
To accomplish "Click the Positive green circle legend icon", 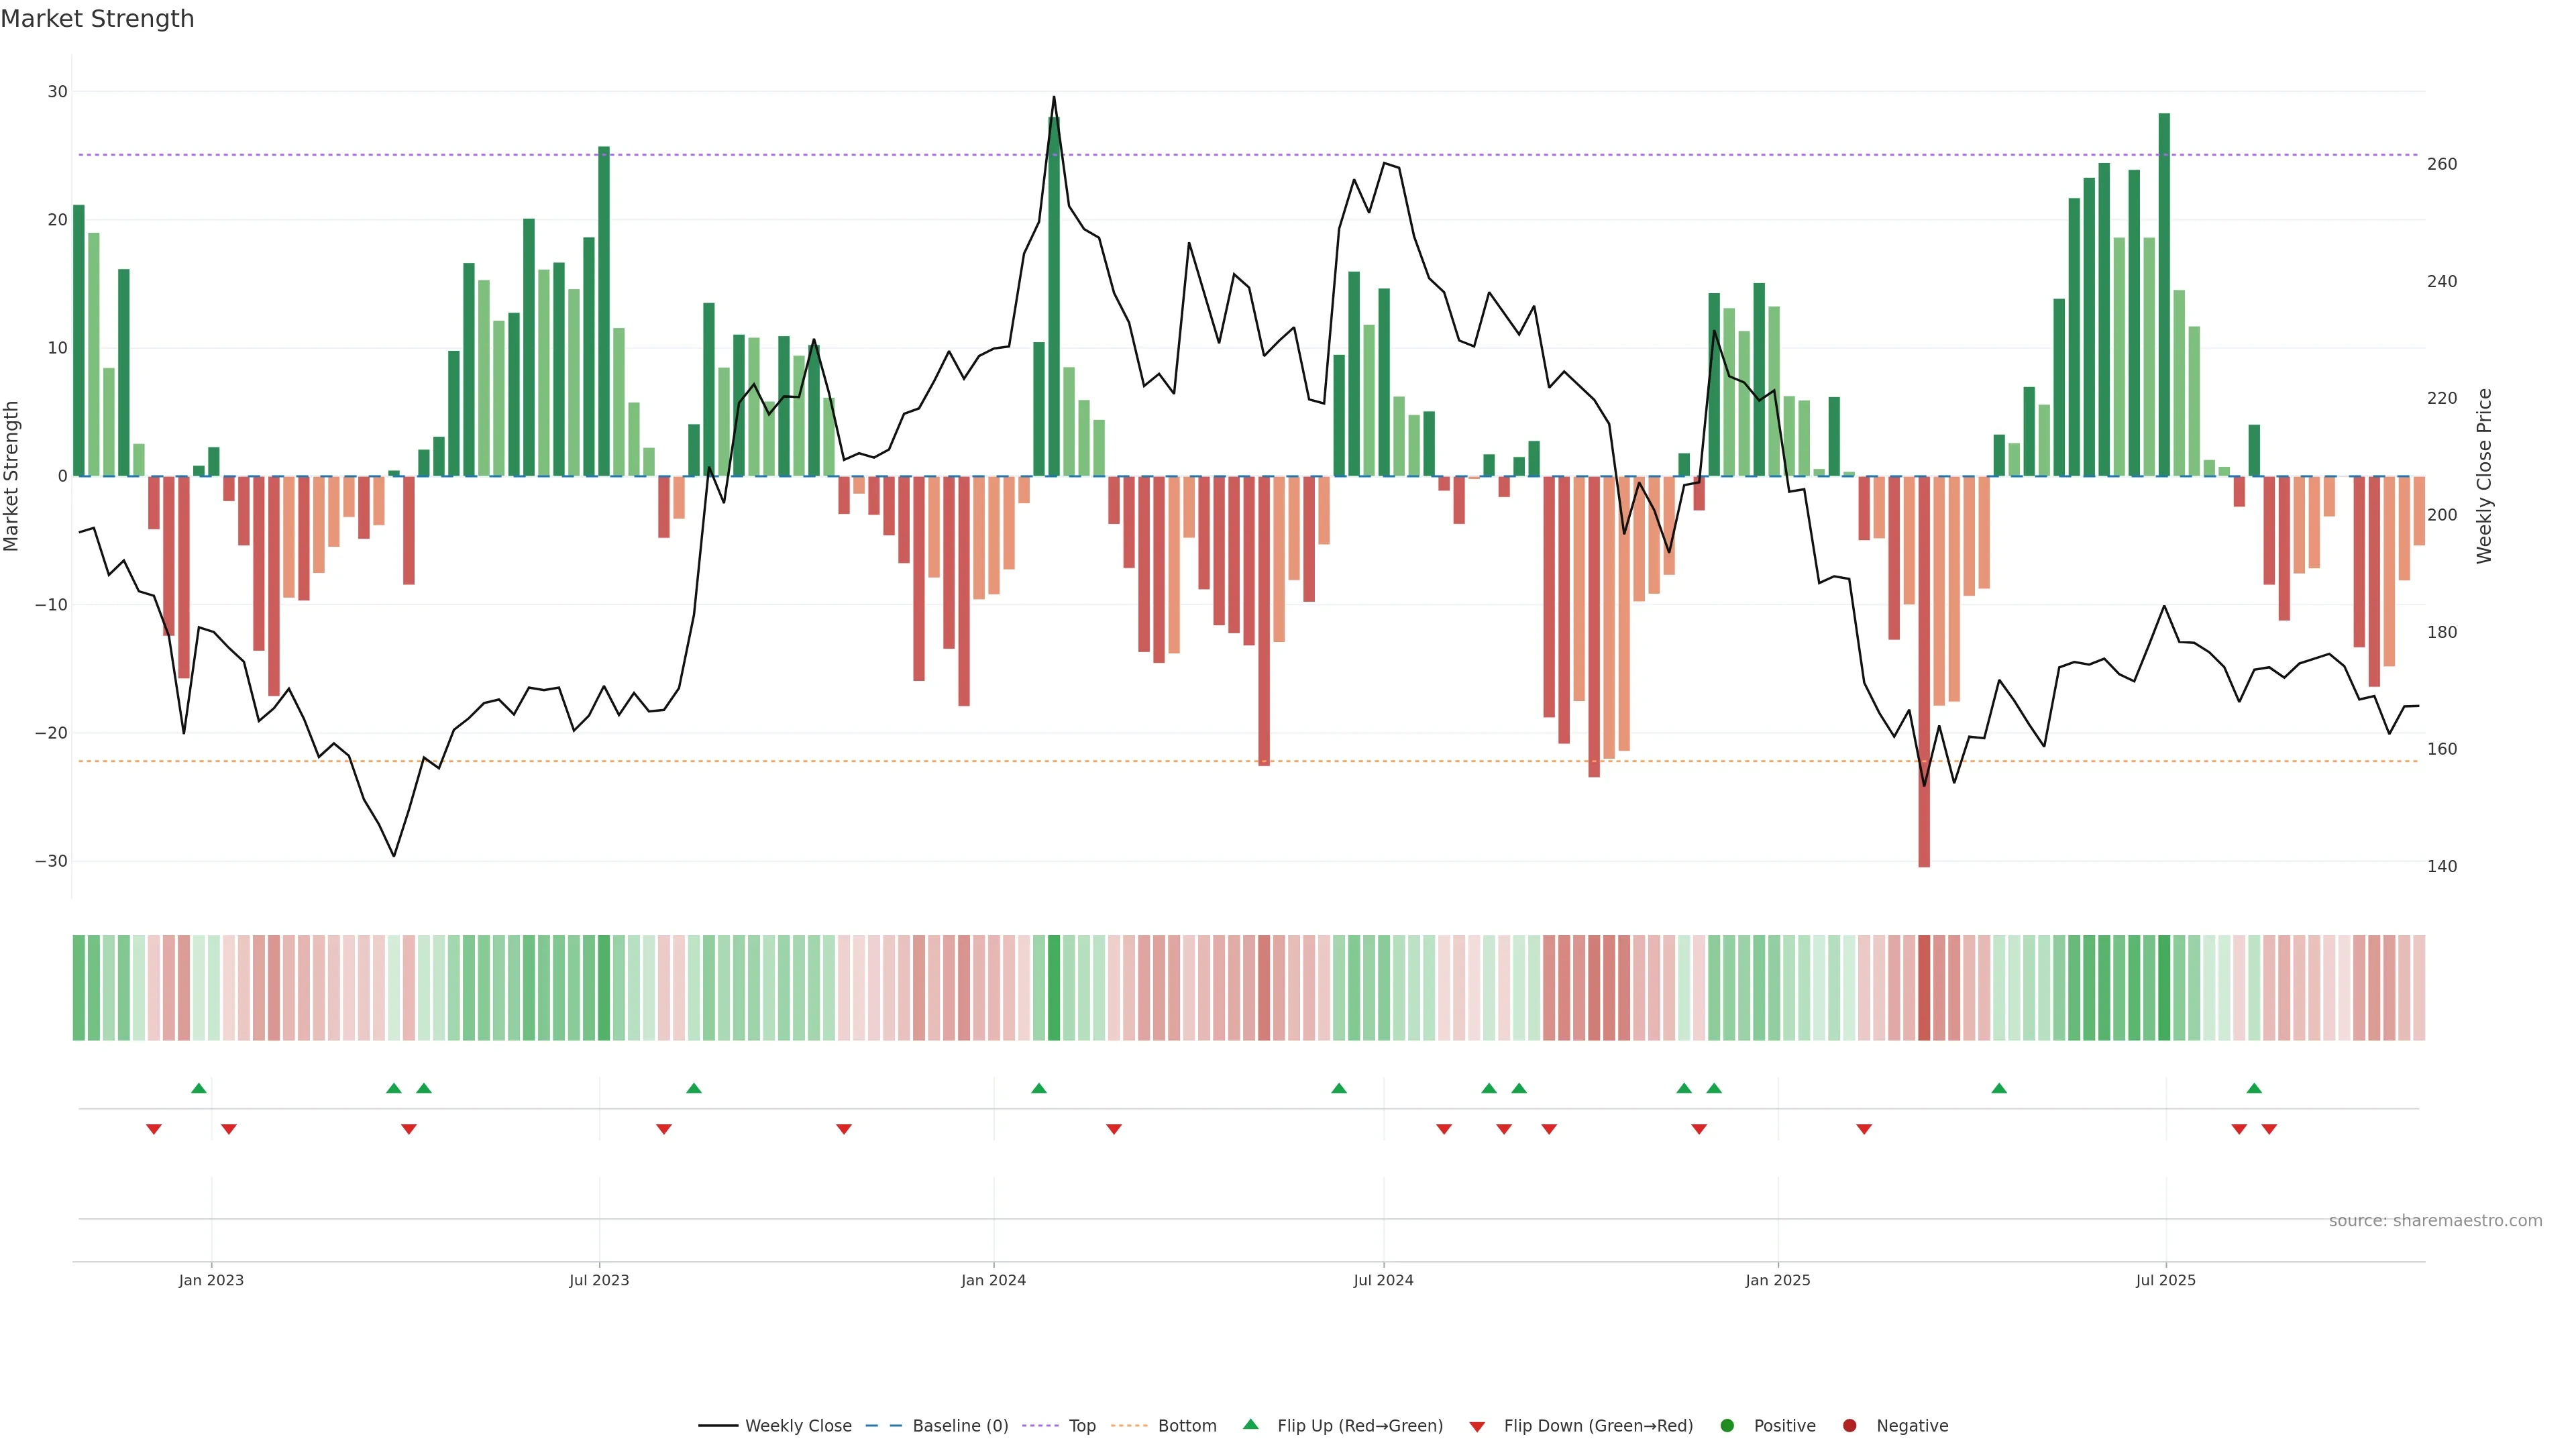I will (1727, 1426).
